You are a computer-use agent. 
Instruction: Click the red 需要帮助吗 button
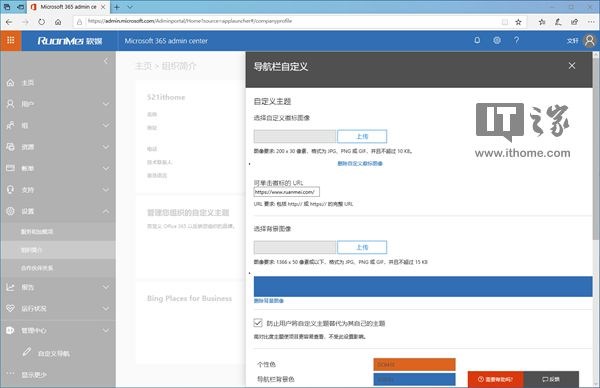click(x=496, y=379)
